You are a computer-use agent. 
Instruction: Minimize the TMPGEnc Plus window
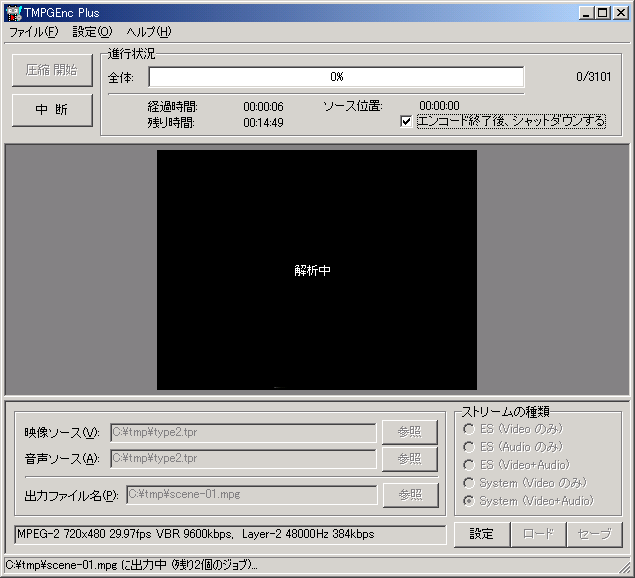[x=586, y=13]
